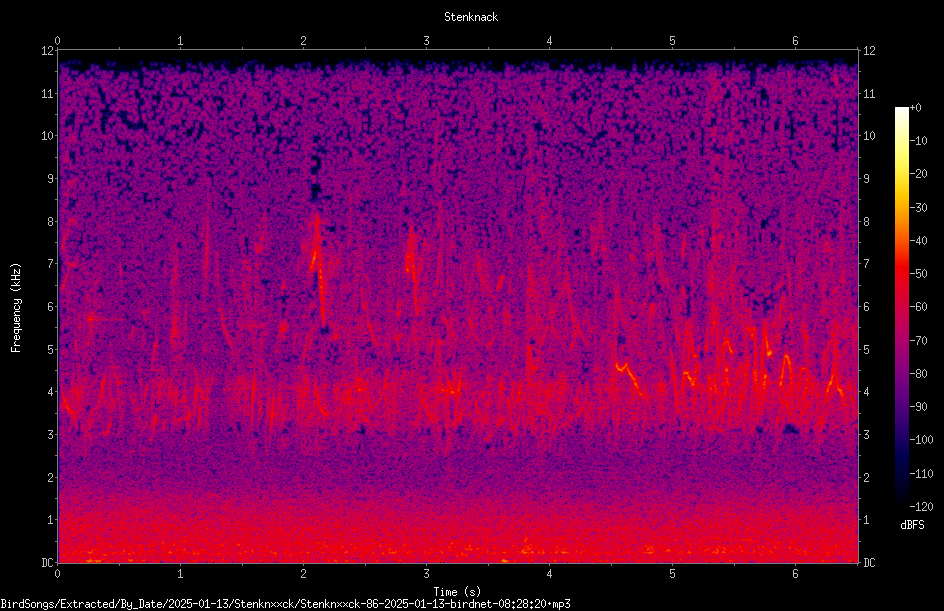Click the file path text at the bottom
Image resolution: width=944 pixels, height=611 pixels.
coord(285,604)
